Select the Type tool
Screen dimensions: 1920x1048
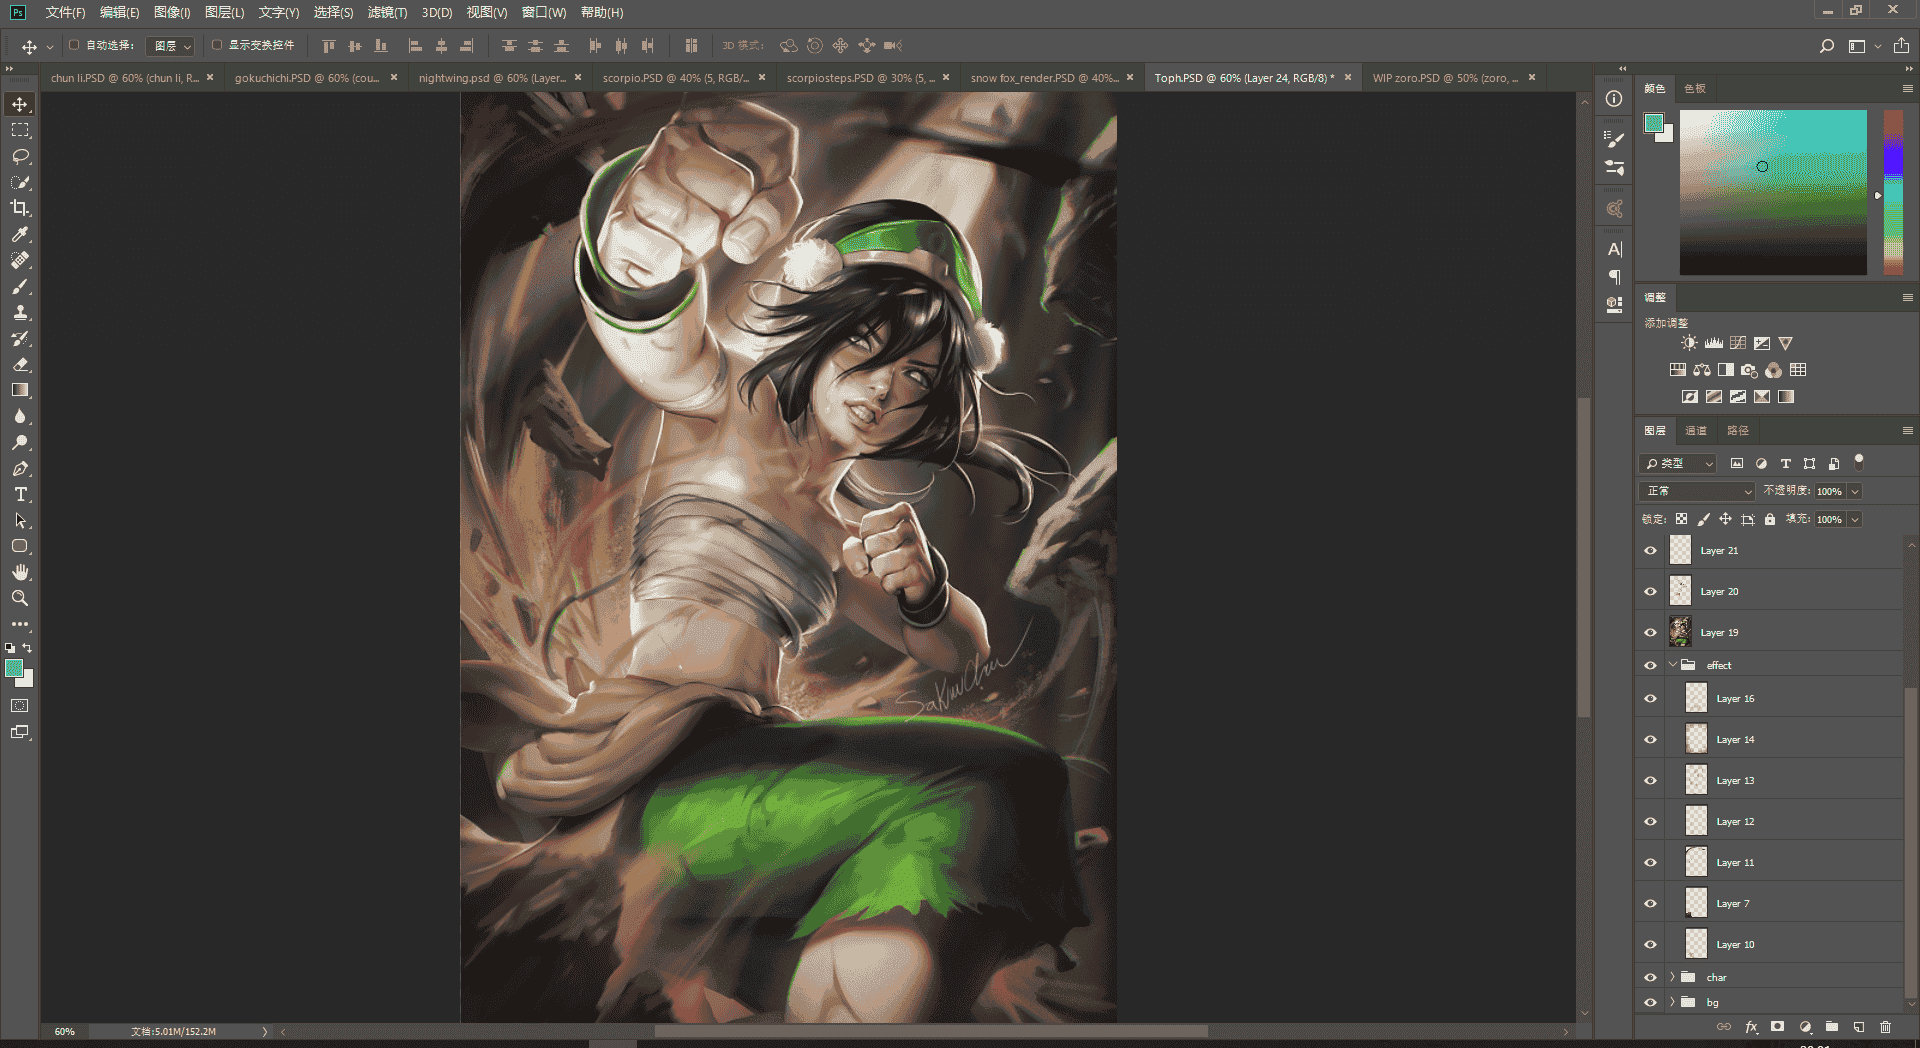tap(20, 494)
